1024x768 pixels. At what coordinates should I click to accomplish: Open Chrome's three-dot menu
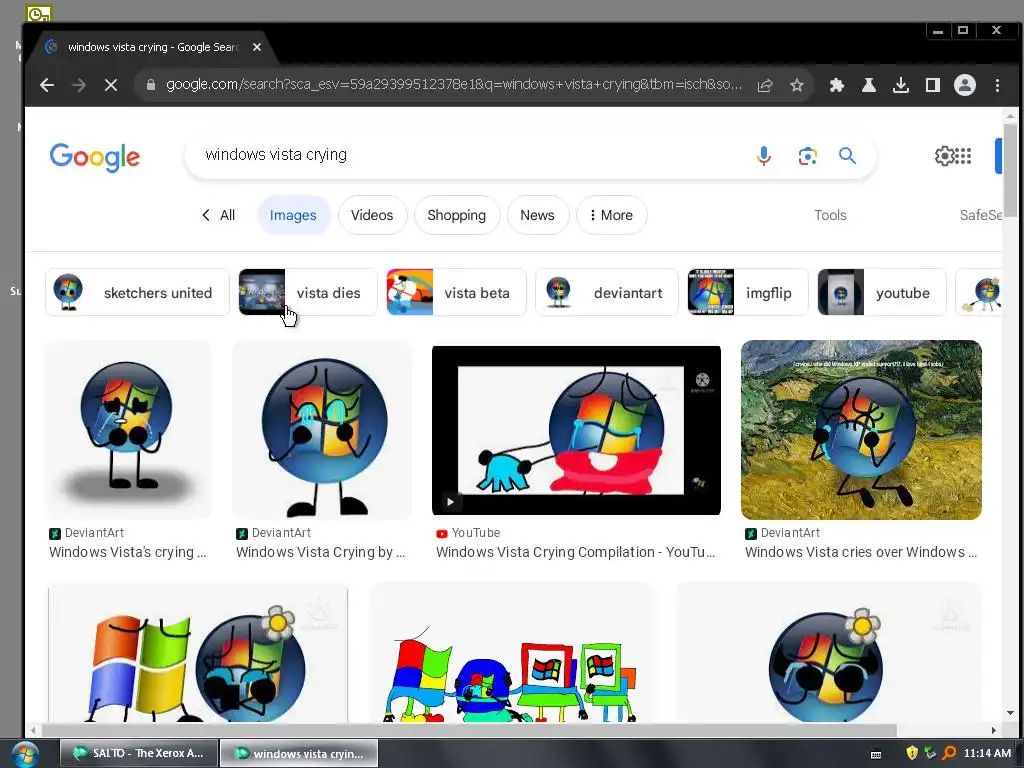point(997,85)
